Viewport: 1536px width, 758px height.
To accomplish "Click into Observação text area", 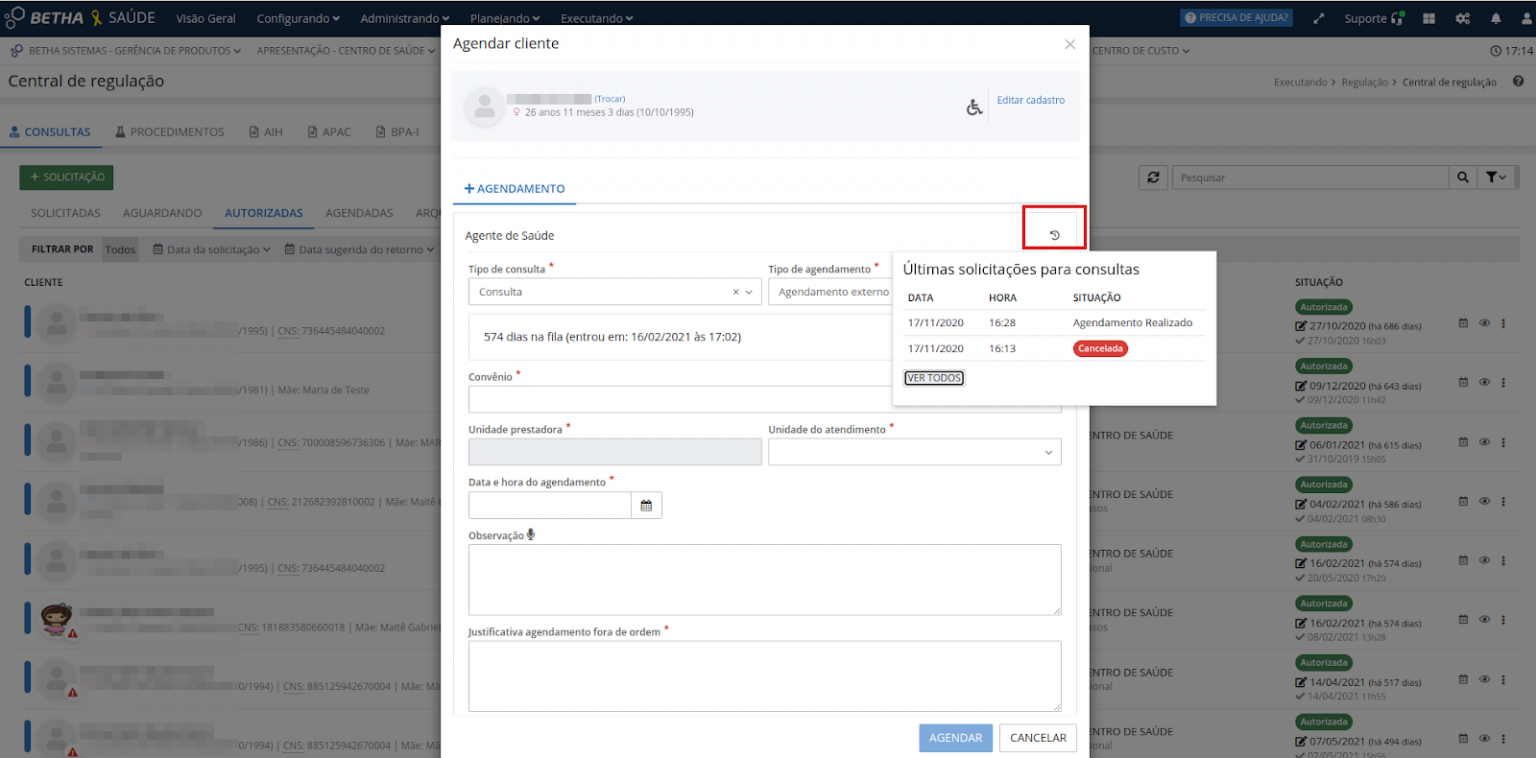I will point(765,579).
